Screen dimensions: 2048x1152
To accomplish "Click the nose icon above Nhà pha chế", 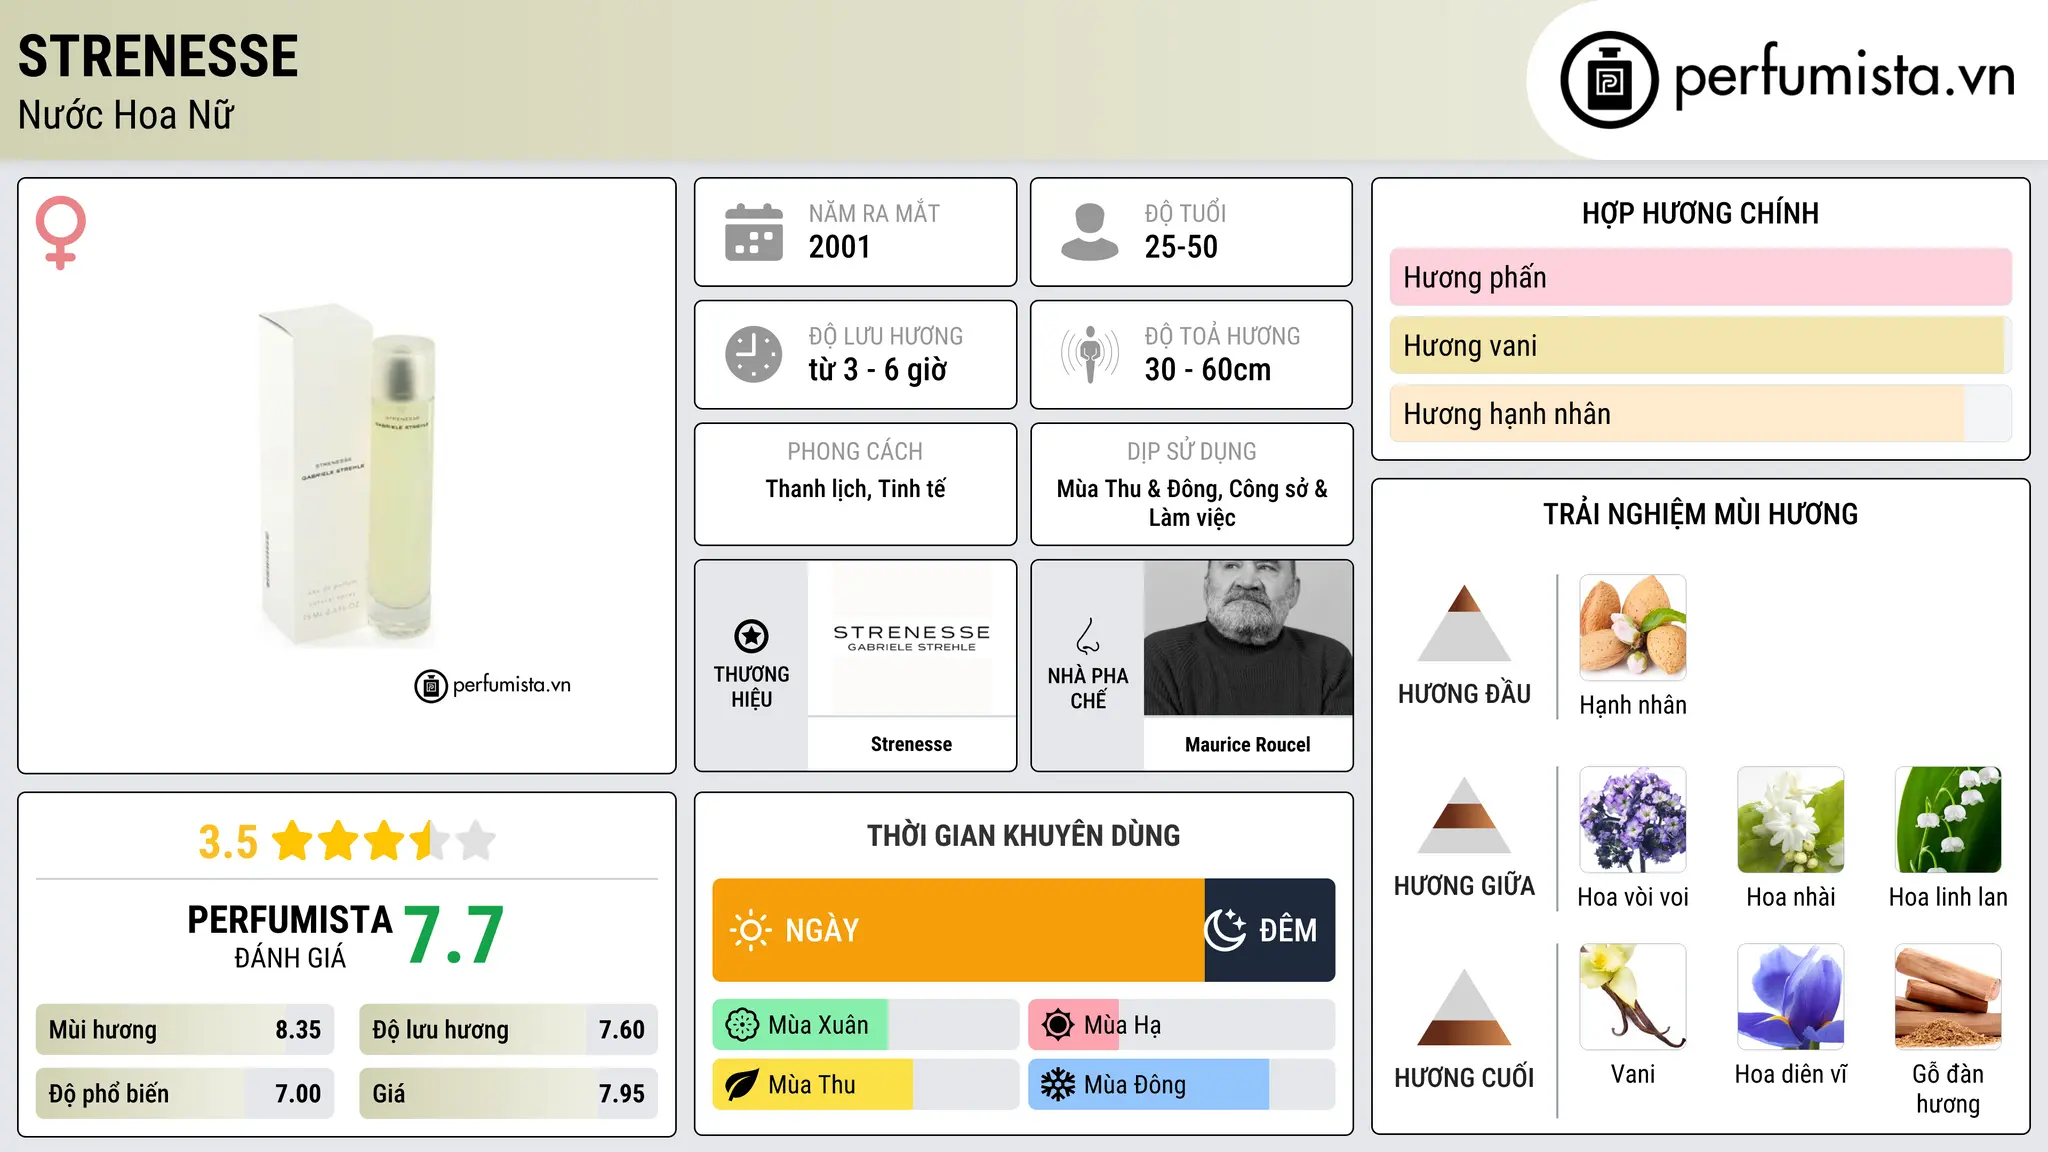I will click(1088, 636).
